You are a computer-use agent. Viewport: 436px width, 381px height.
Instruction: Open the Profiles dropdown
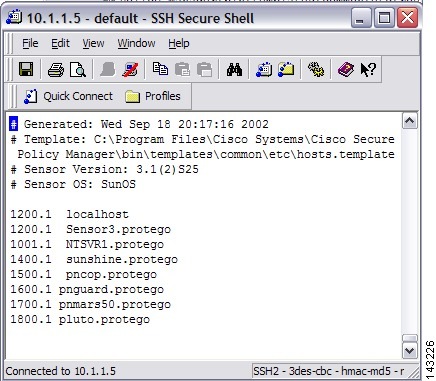153,96
